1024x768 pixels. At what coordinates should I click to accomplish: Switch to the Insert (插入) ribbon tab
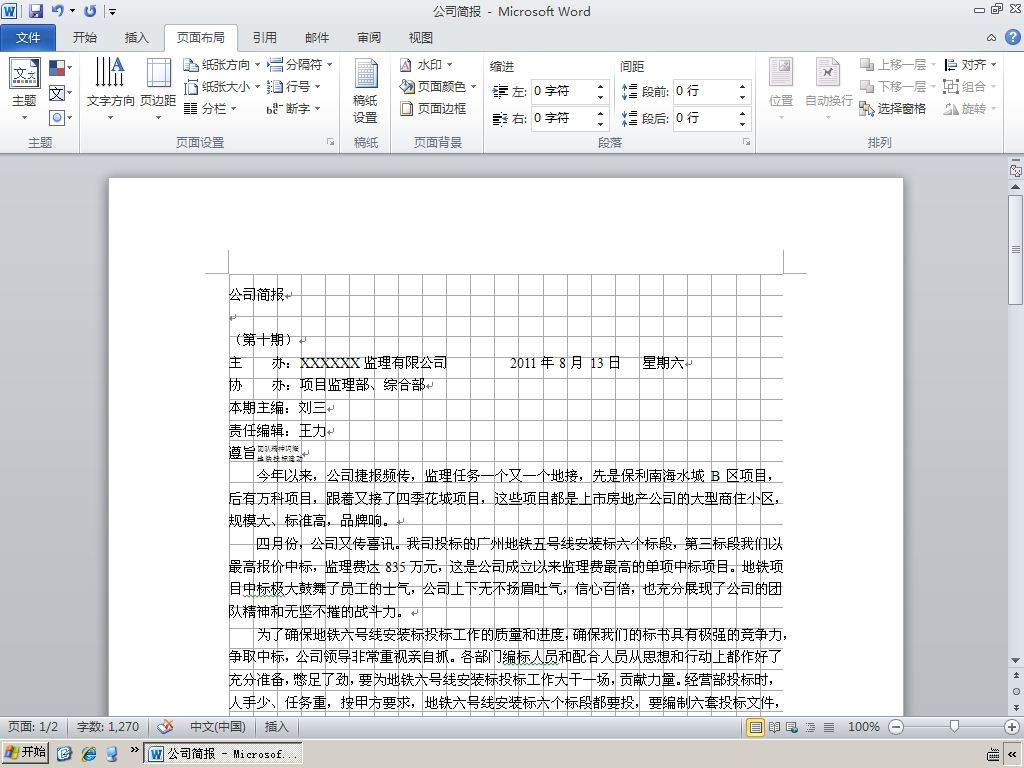click(x=136, y=38)
